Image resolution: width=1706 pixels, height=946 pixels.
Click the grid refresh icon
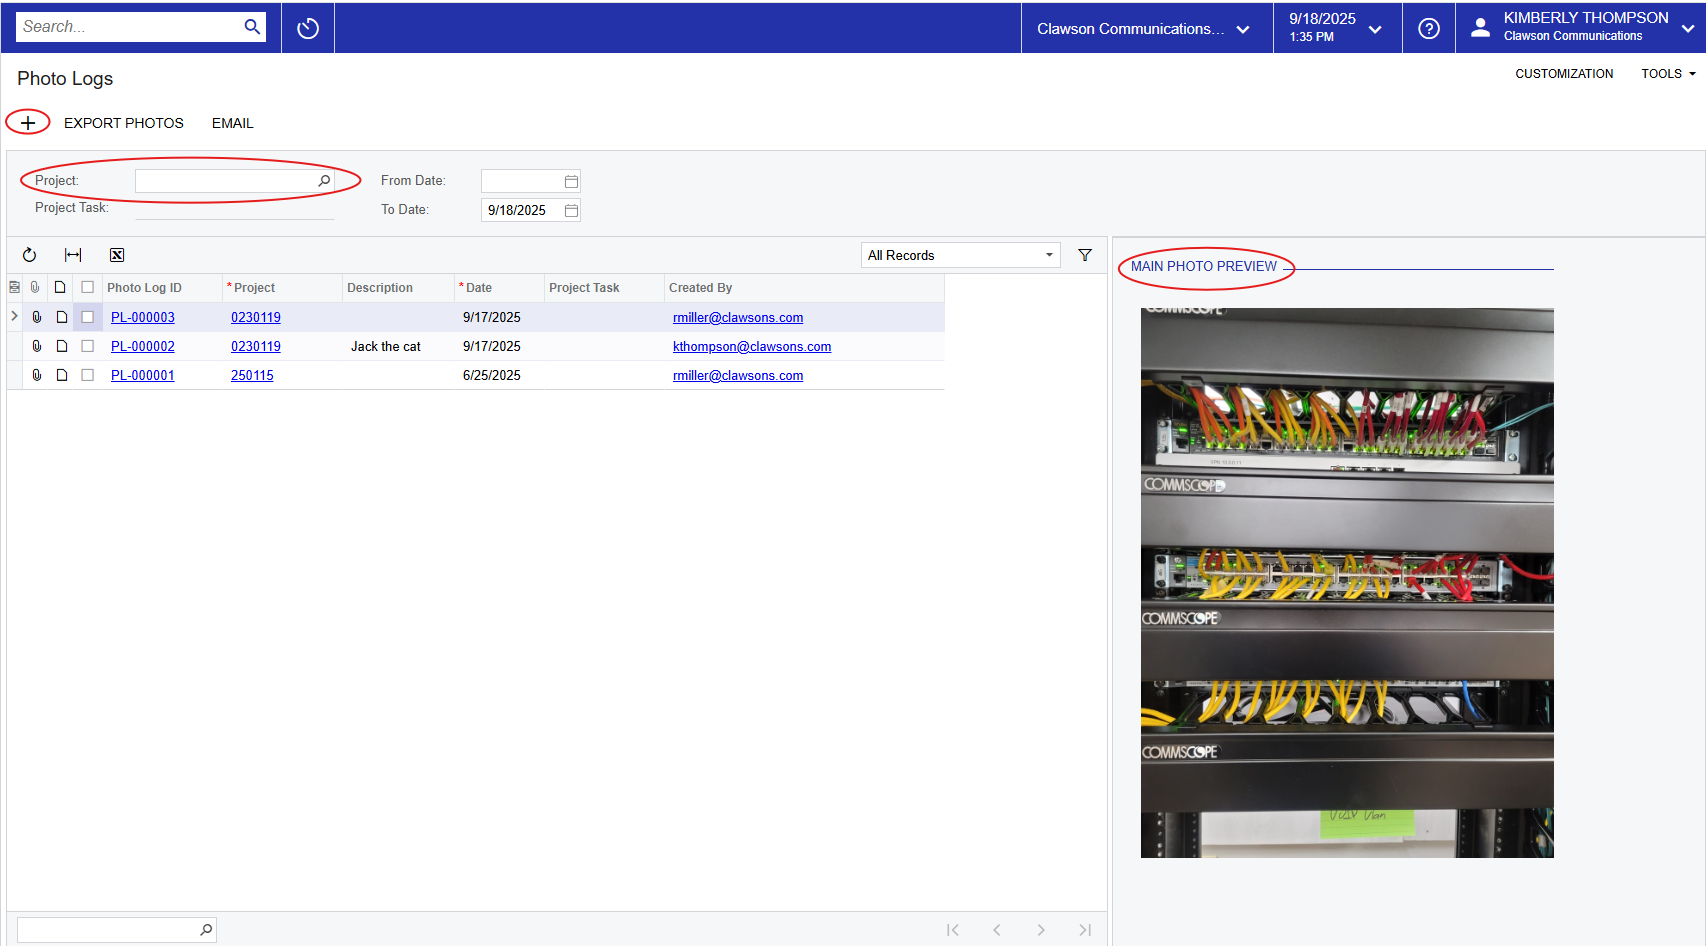[x=29, y=255]
